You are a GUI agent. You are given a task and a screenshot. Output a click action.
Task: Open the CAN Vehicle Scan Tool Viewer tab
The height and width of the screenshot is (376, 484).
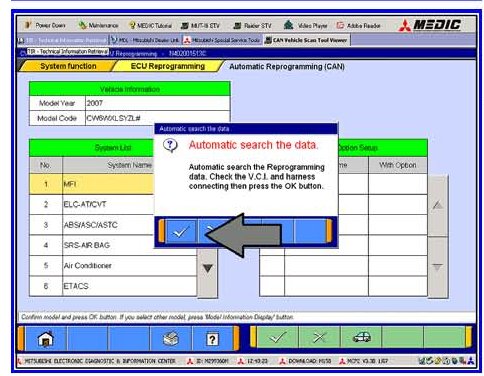click(x=306, y=40)
